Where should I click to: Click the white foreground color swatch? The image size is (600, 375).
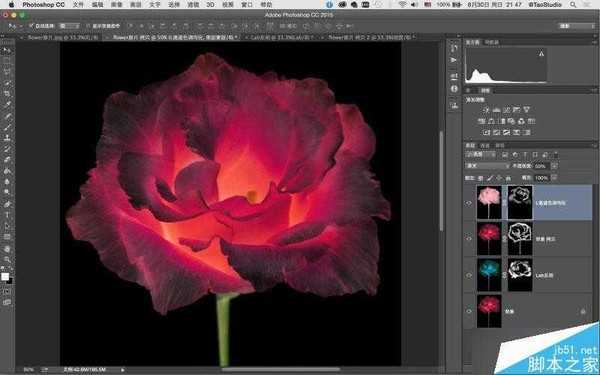click(x=5, y=277)
